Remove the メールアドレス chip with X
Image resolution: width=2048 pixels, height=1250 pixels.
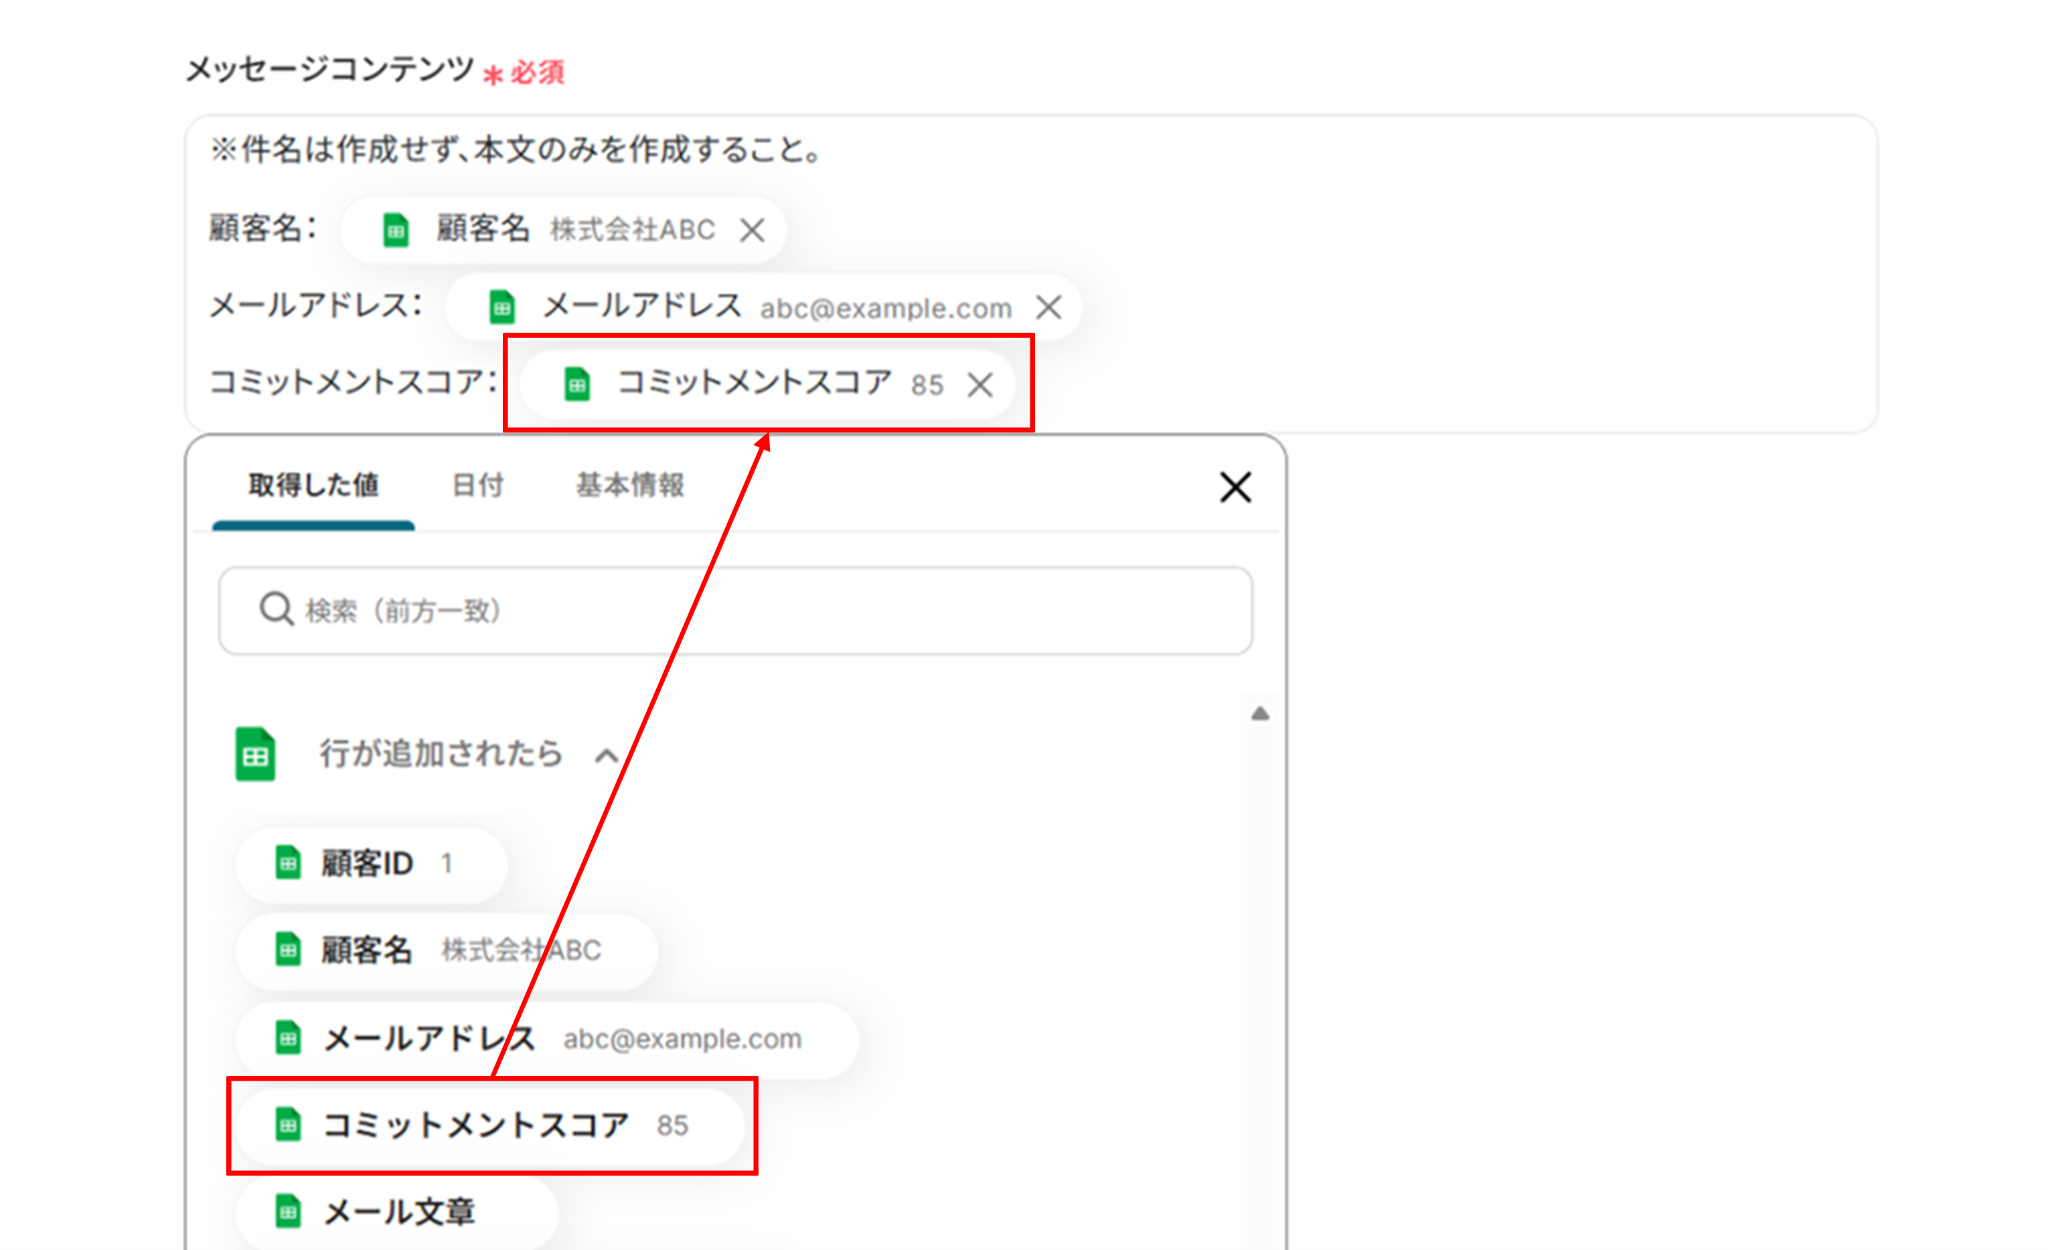[1048, 307]
